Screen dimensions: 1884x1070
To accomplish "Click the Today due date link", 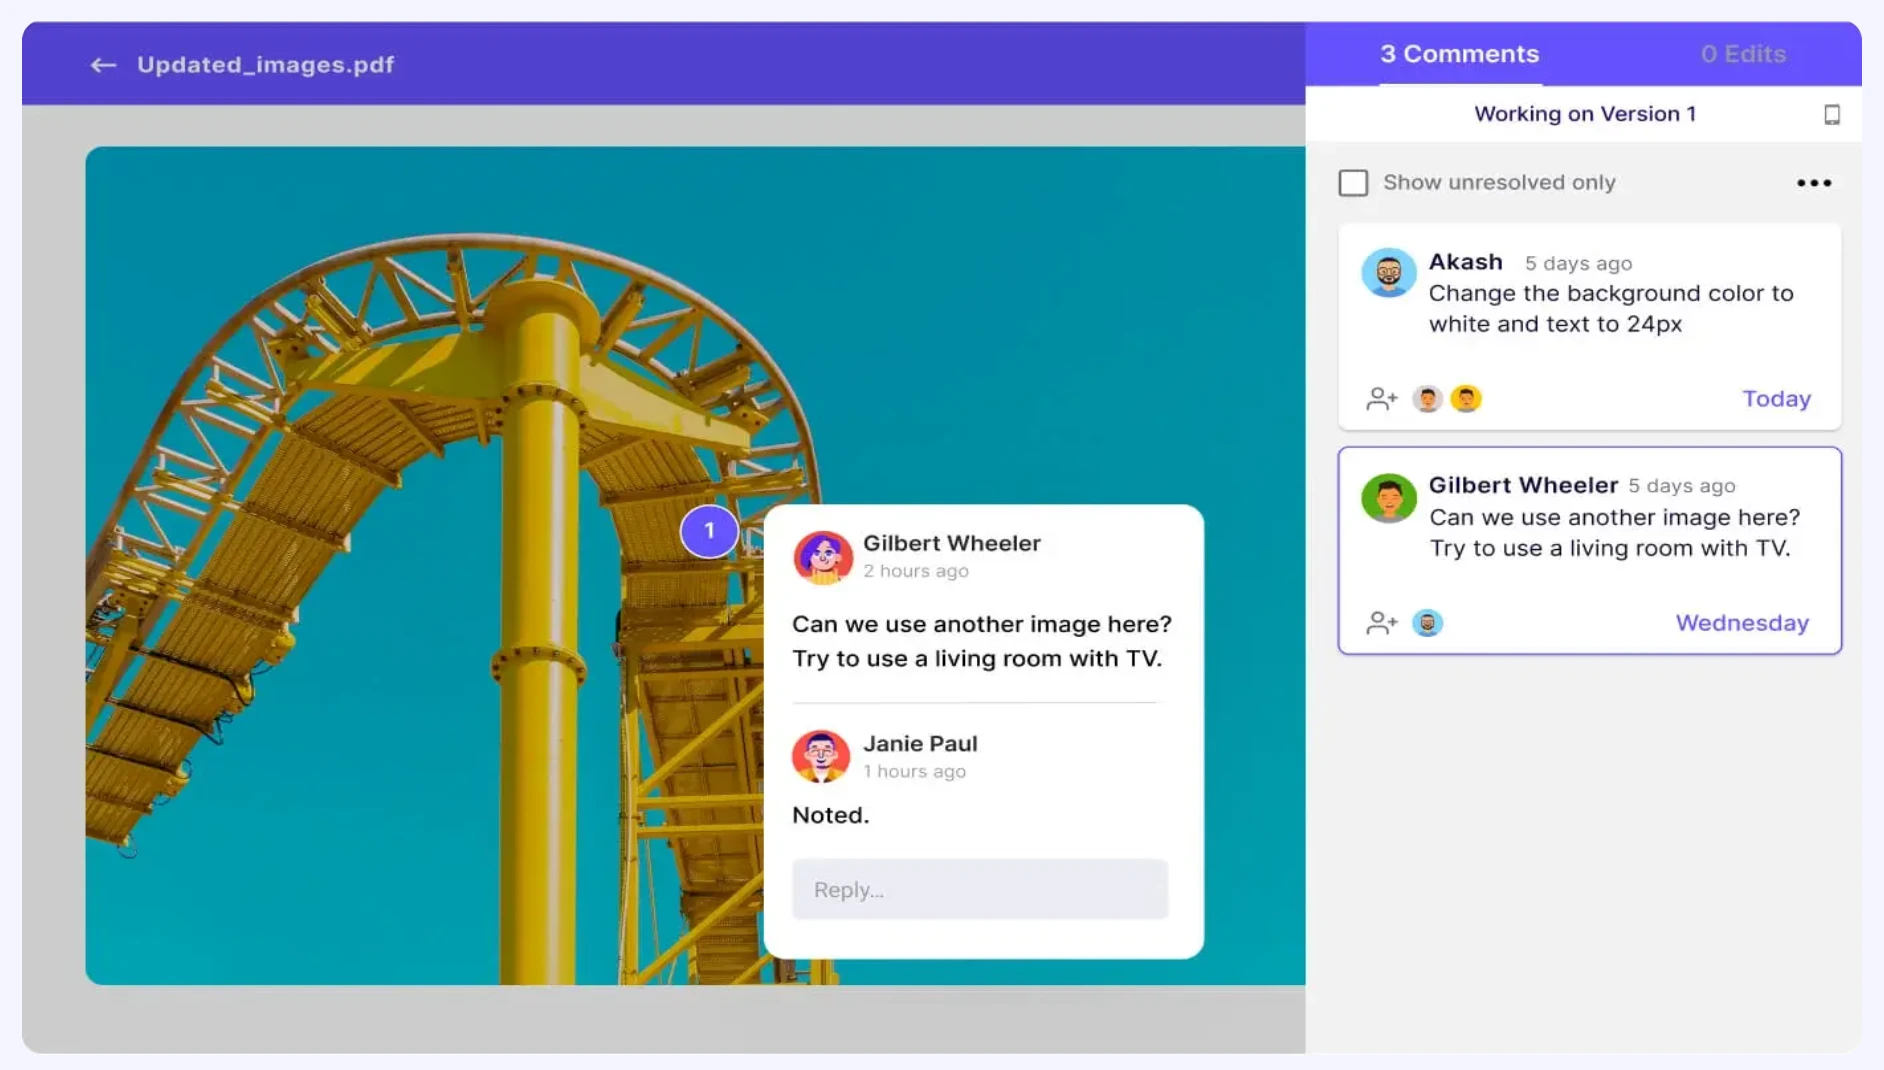I will pyautogui.click(x=1776, y=398).
